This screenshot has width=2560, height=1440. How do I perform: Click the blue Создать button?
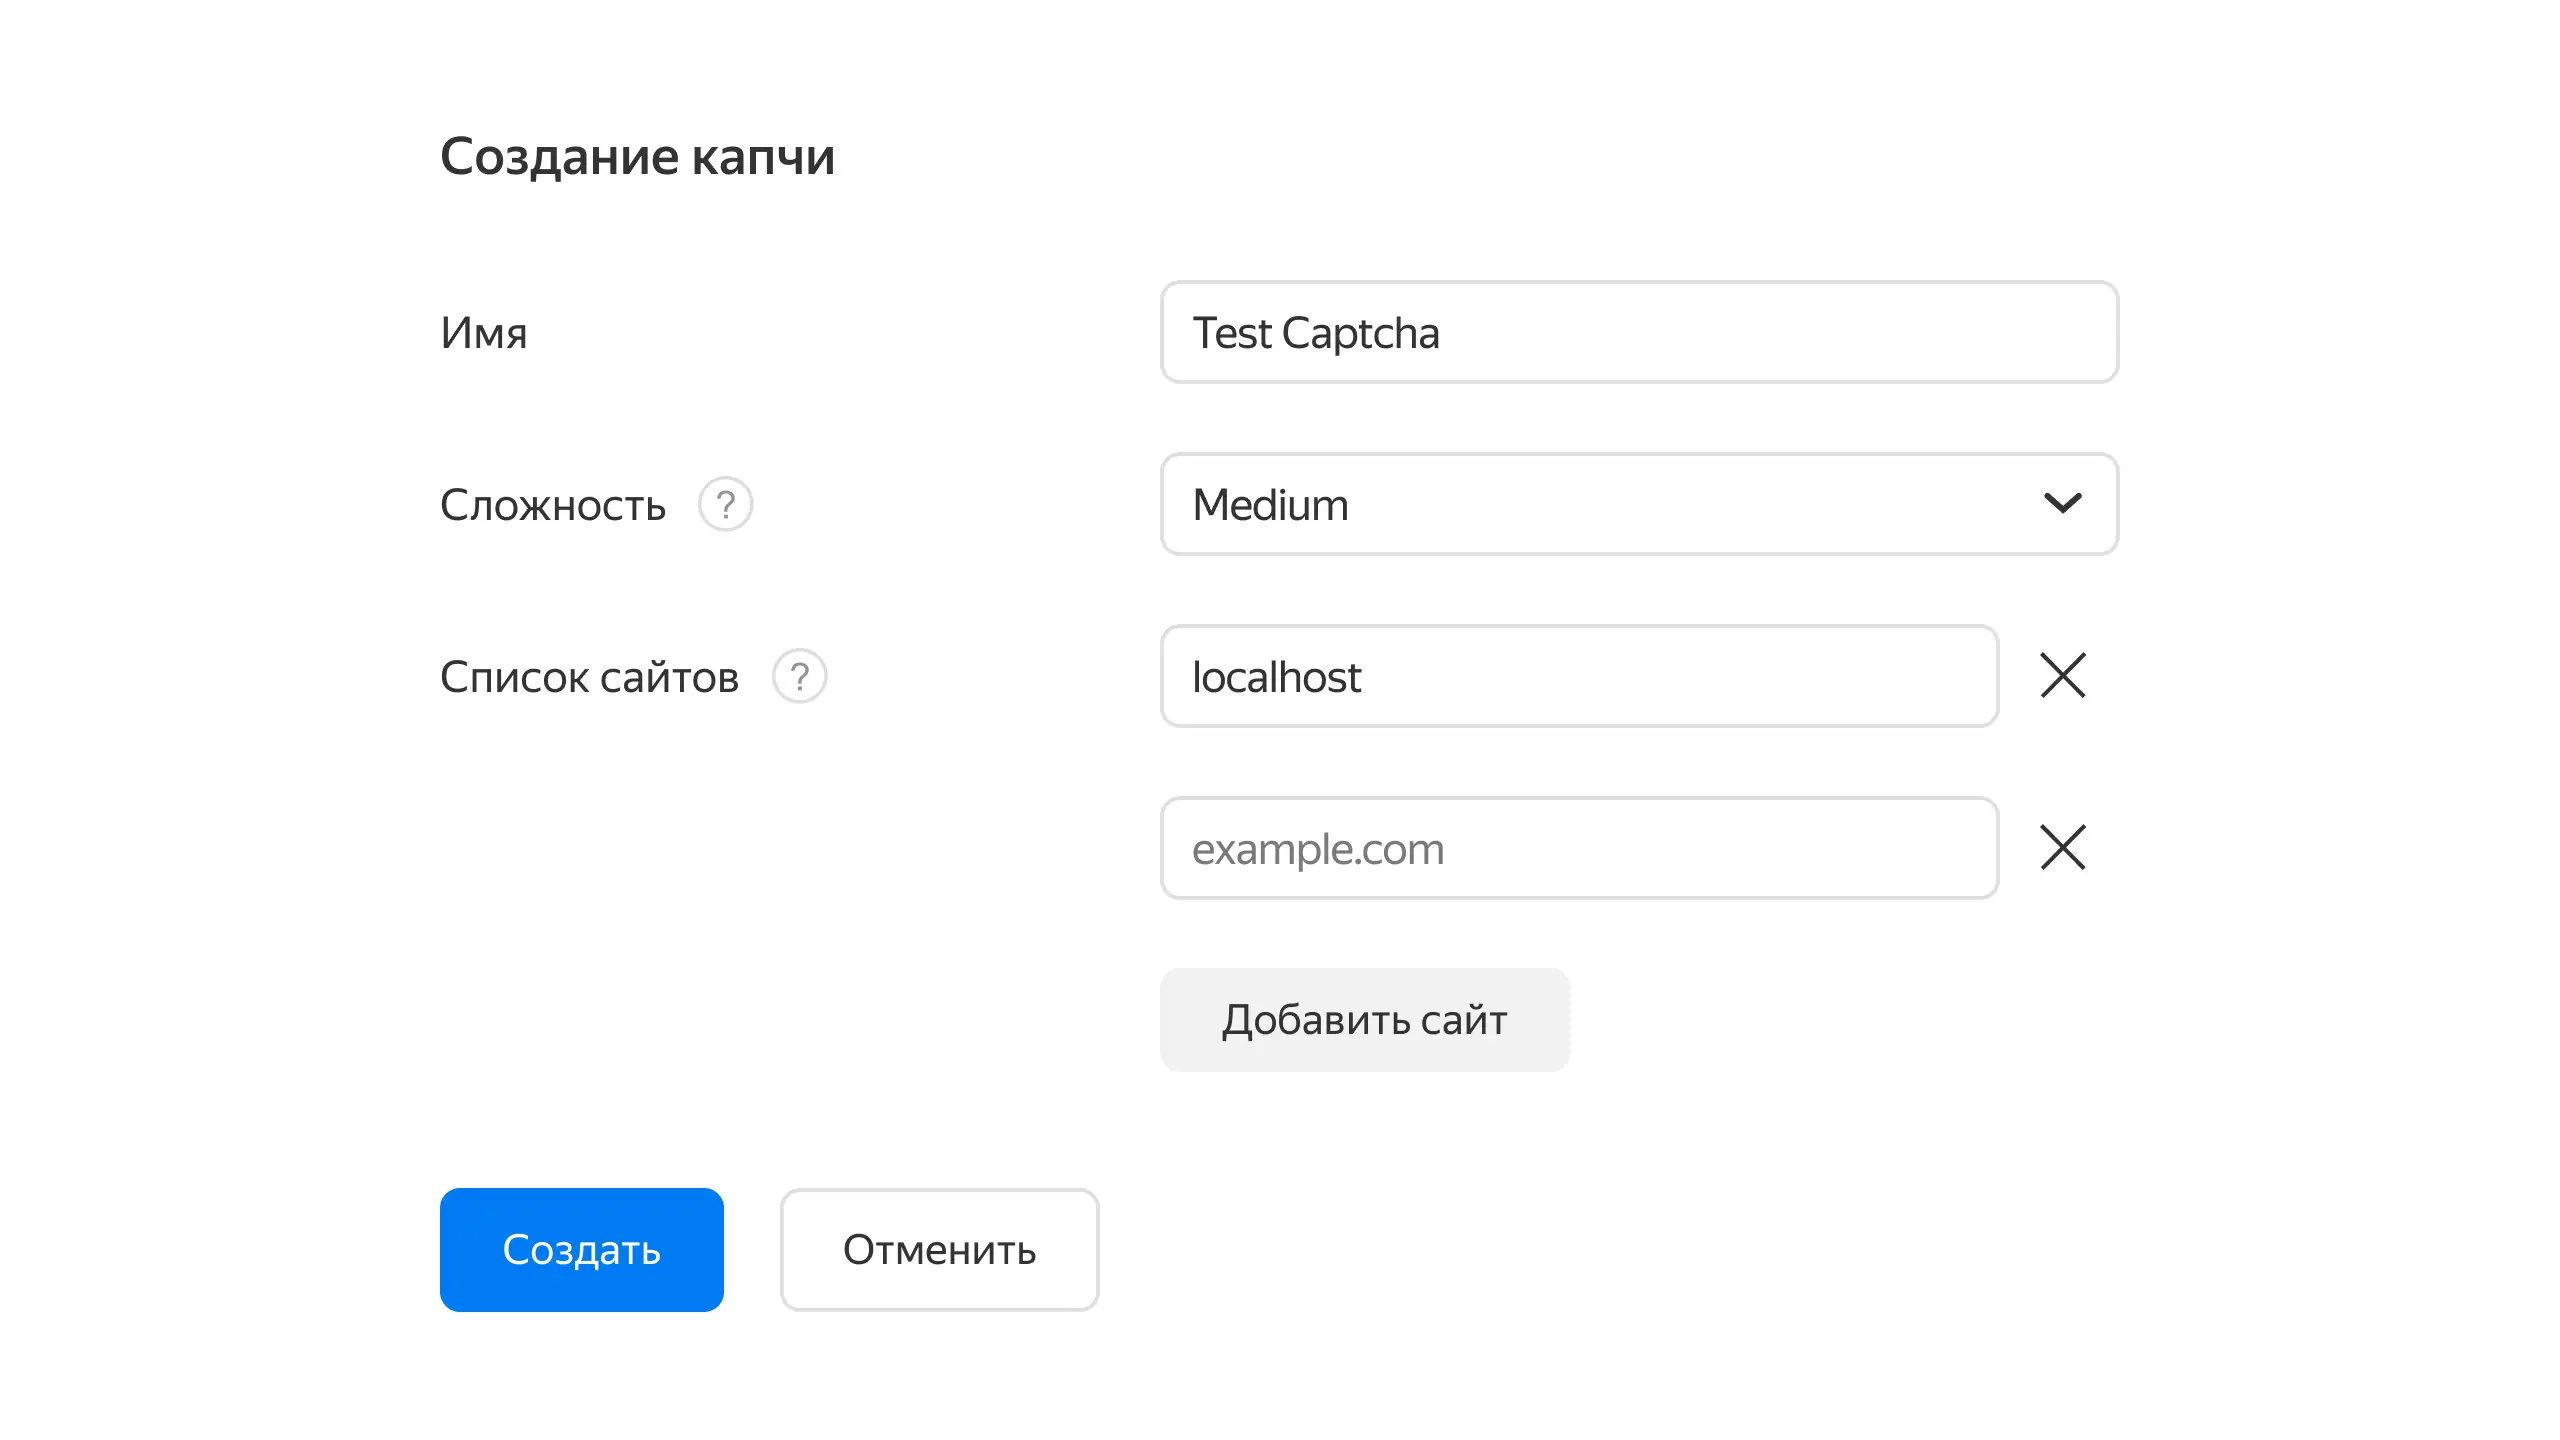click(581, 1250)
